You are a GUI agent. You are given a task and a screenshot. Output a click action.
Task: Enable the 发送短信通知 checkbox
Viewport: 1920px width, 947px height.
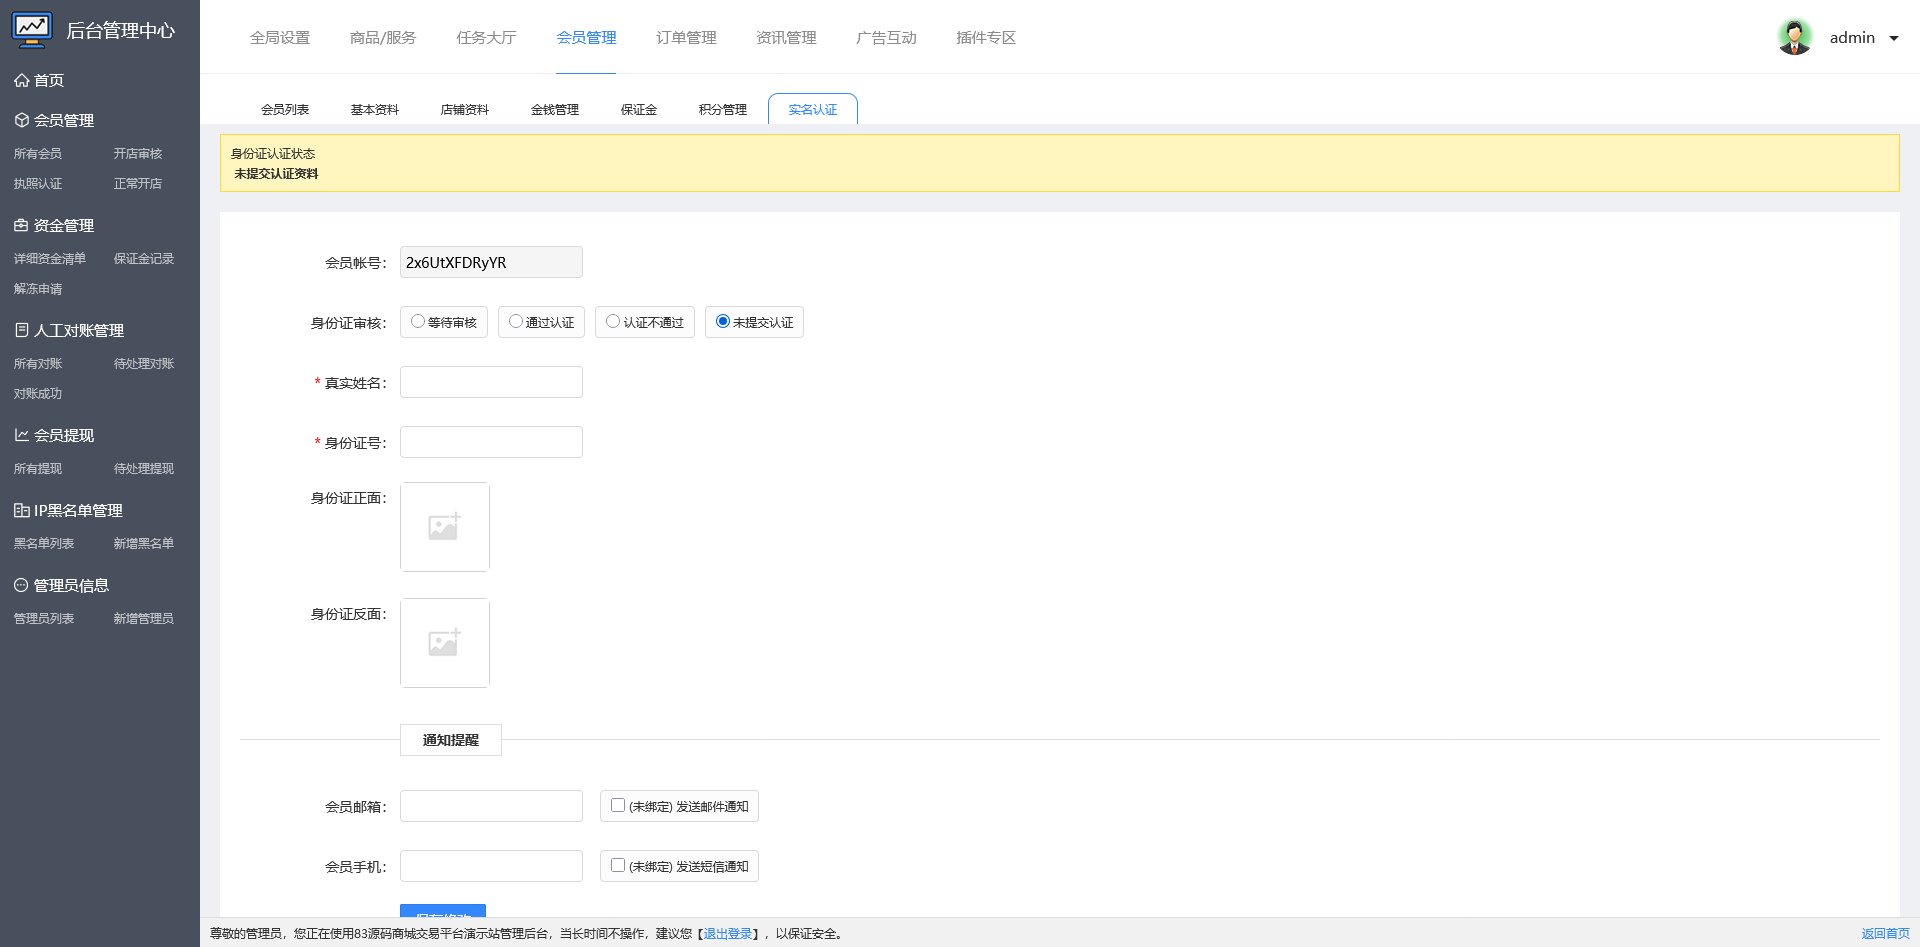tap(618, 865)
